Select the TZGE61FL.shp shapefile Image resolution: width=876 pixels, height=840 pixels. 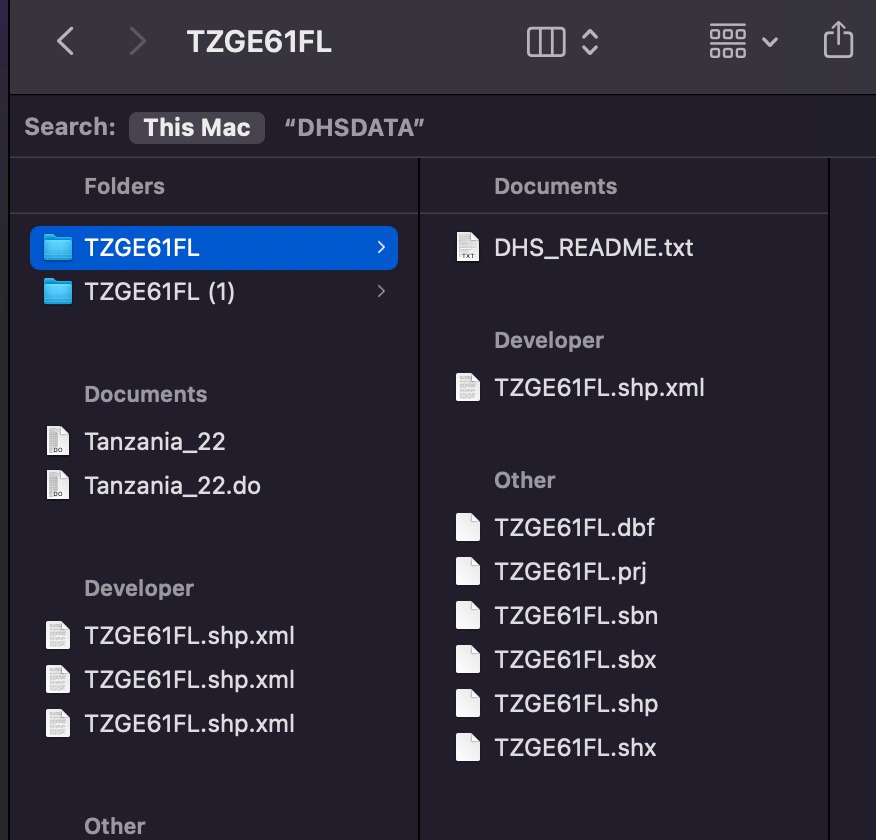coord(576,703)
